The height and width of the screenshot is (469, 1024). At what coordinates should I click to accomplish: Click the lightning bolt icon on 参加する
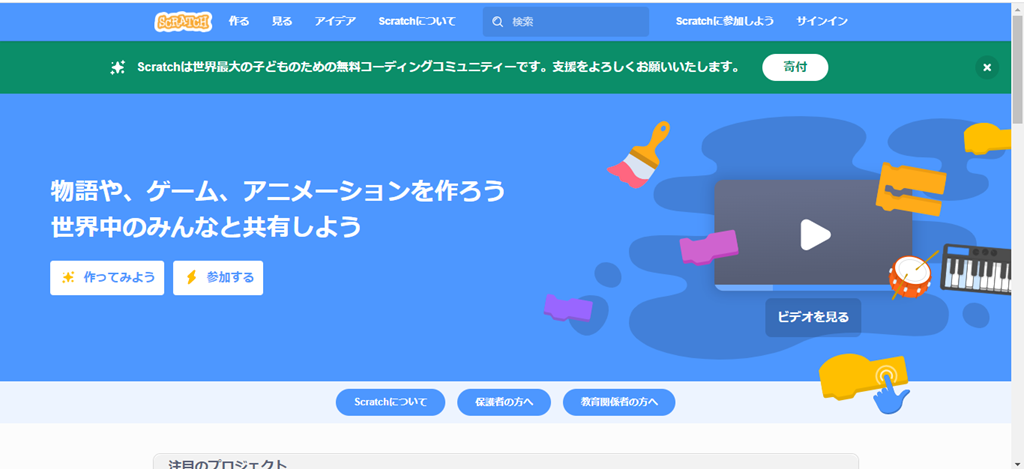tap(191, 278)
